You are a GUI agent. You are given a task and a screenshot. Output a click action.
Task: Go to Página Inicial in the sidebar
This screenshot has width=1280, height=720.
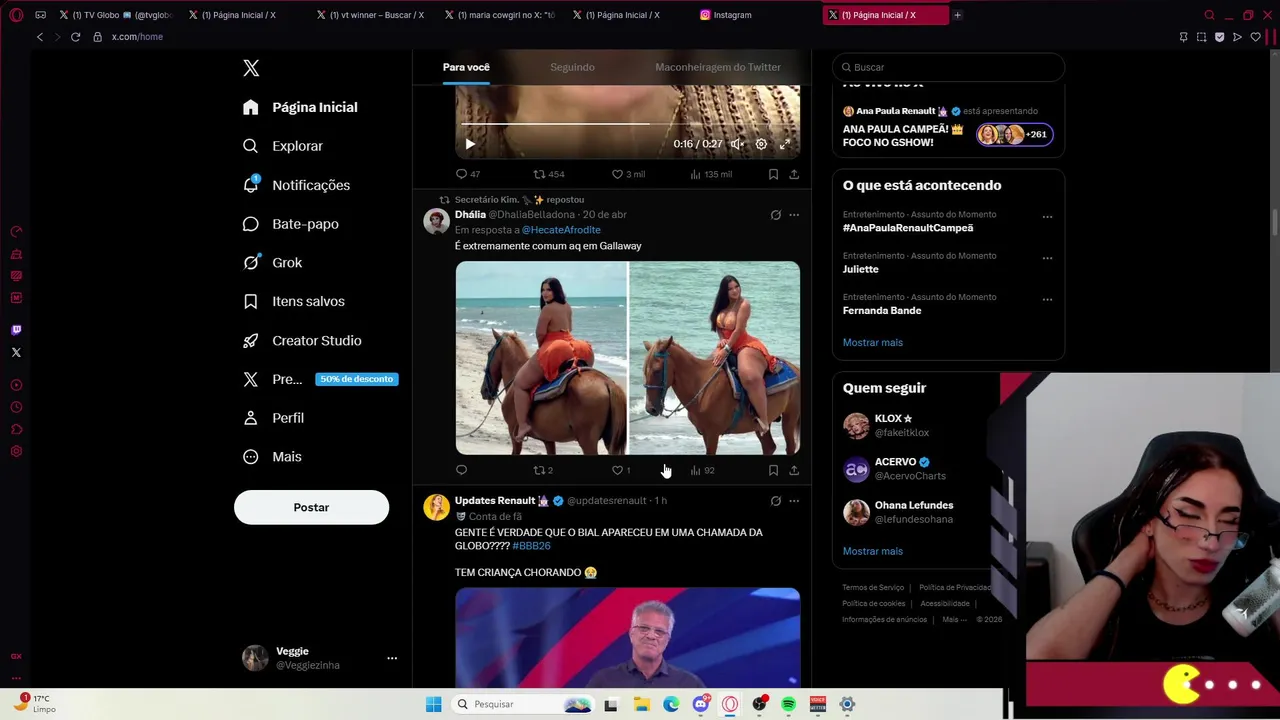(300, 107)
